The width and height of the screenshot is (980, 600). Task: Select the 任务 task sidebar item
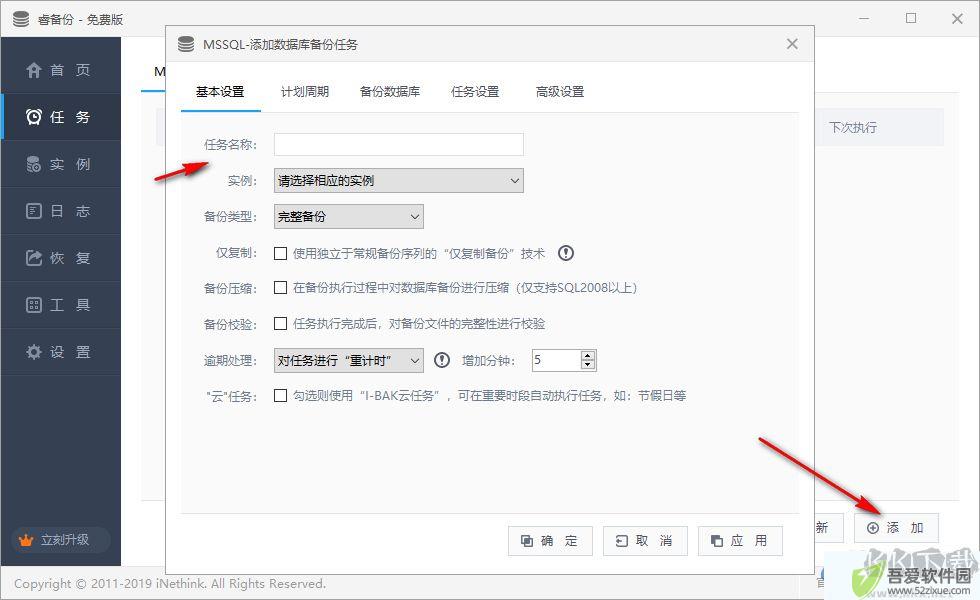61,117
